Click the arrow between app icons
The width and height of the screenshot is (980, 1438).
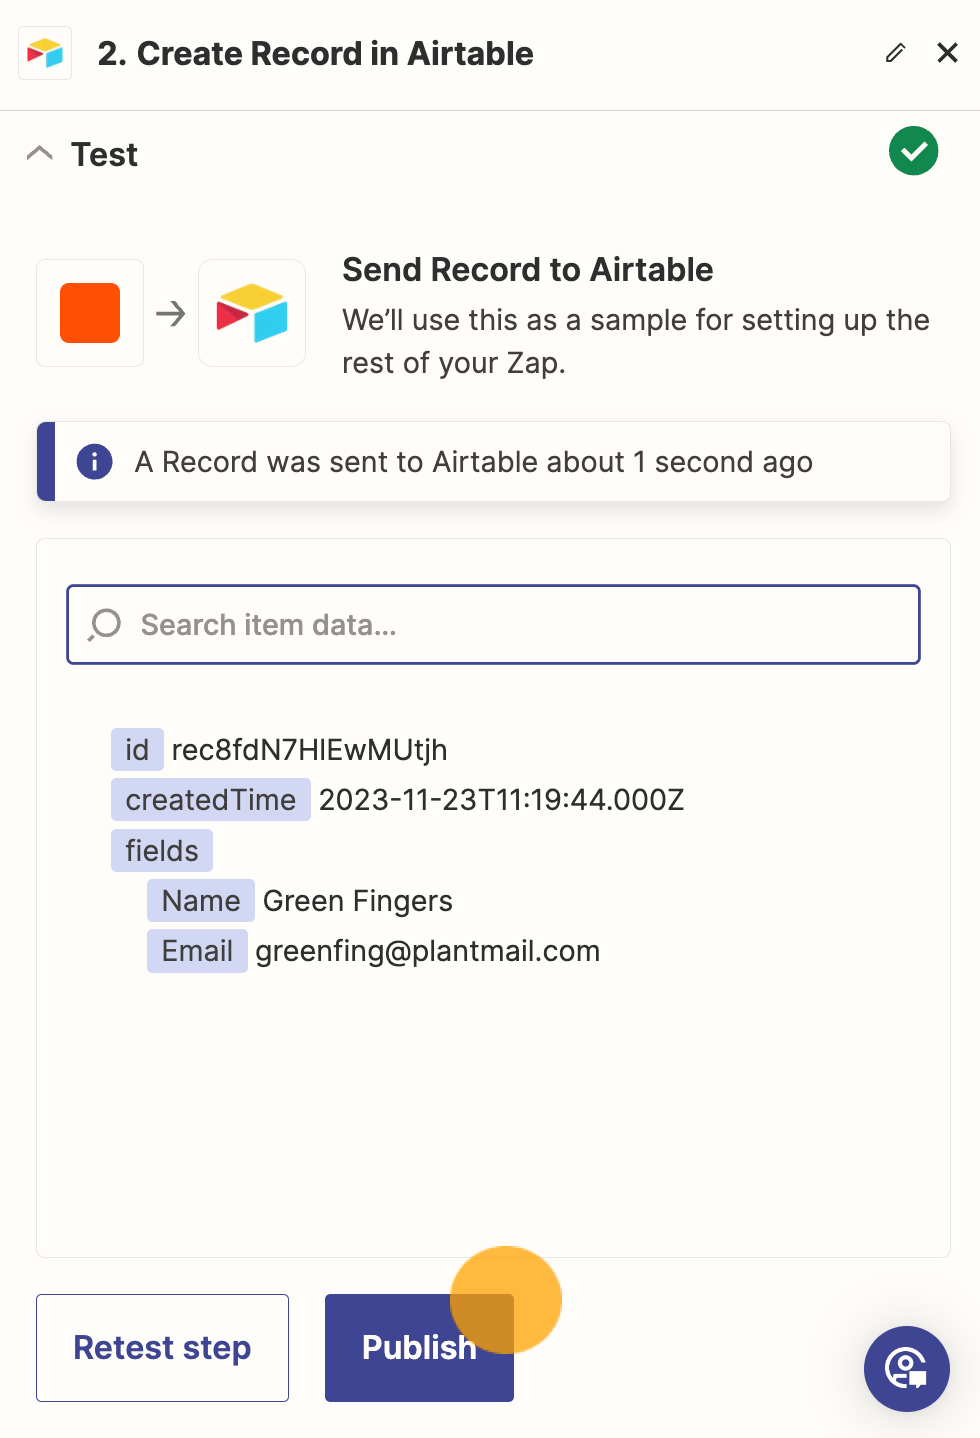point(171,314)
